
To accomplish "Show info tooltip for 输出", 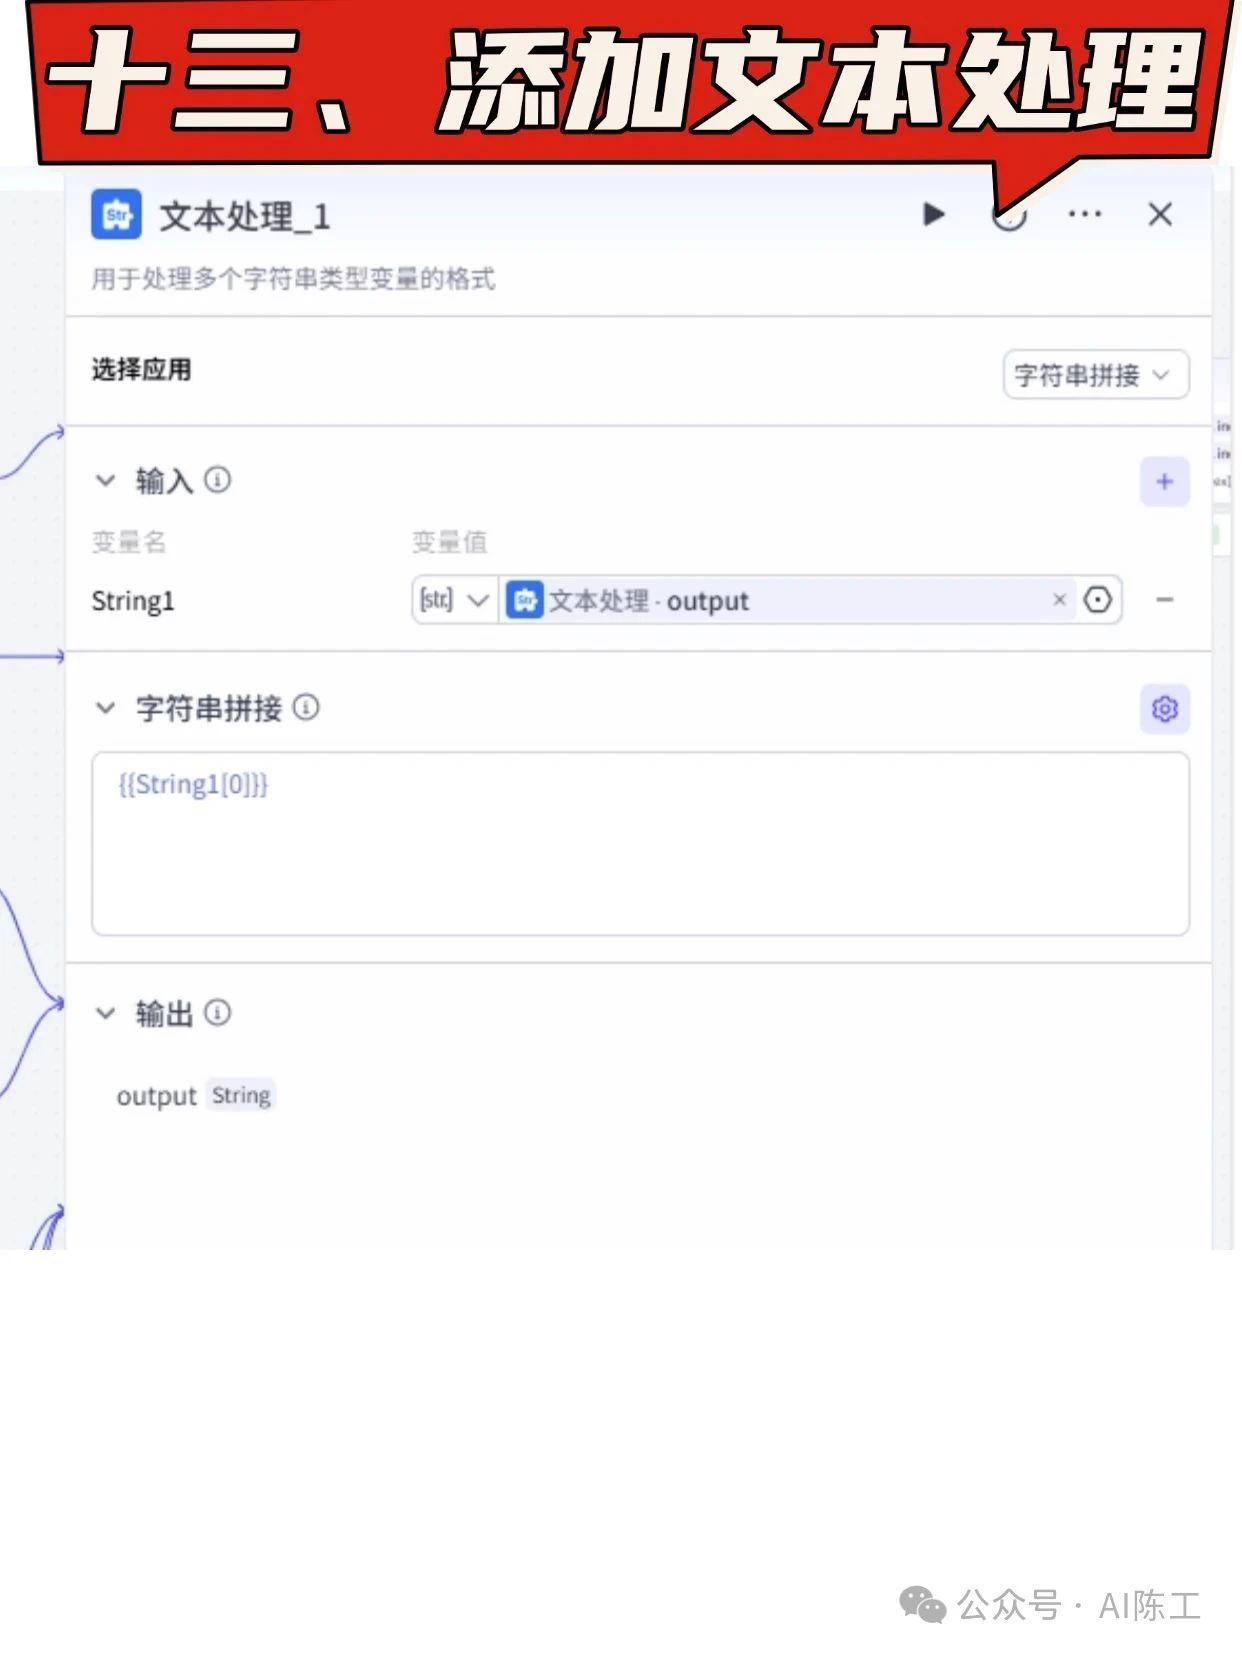I will (x=217, y=1013).
